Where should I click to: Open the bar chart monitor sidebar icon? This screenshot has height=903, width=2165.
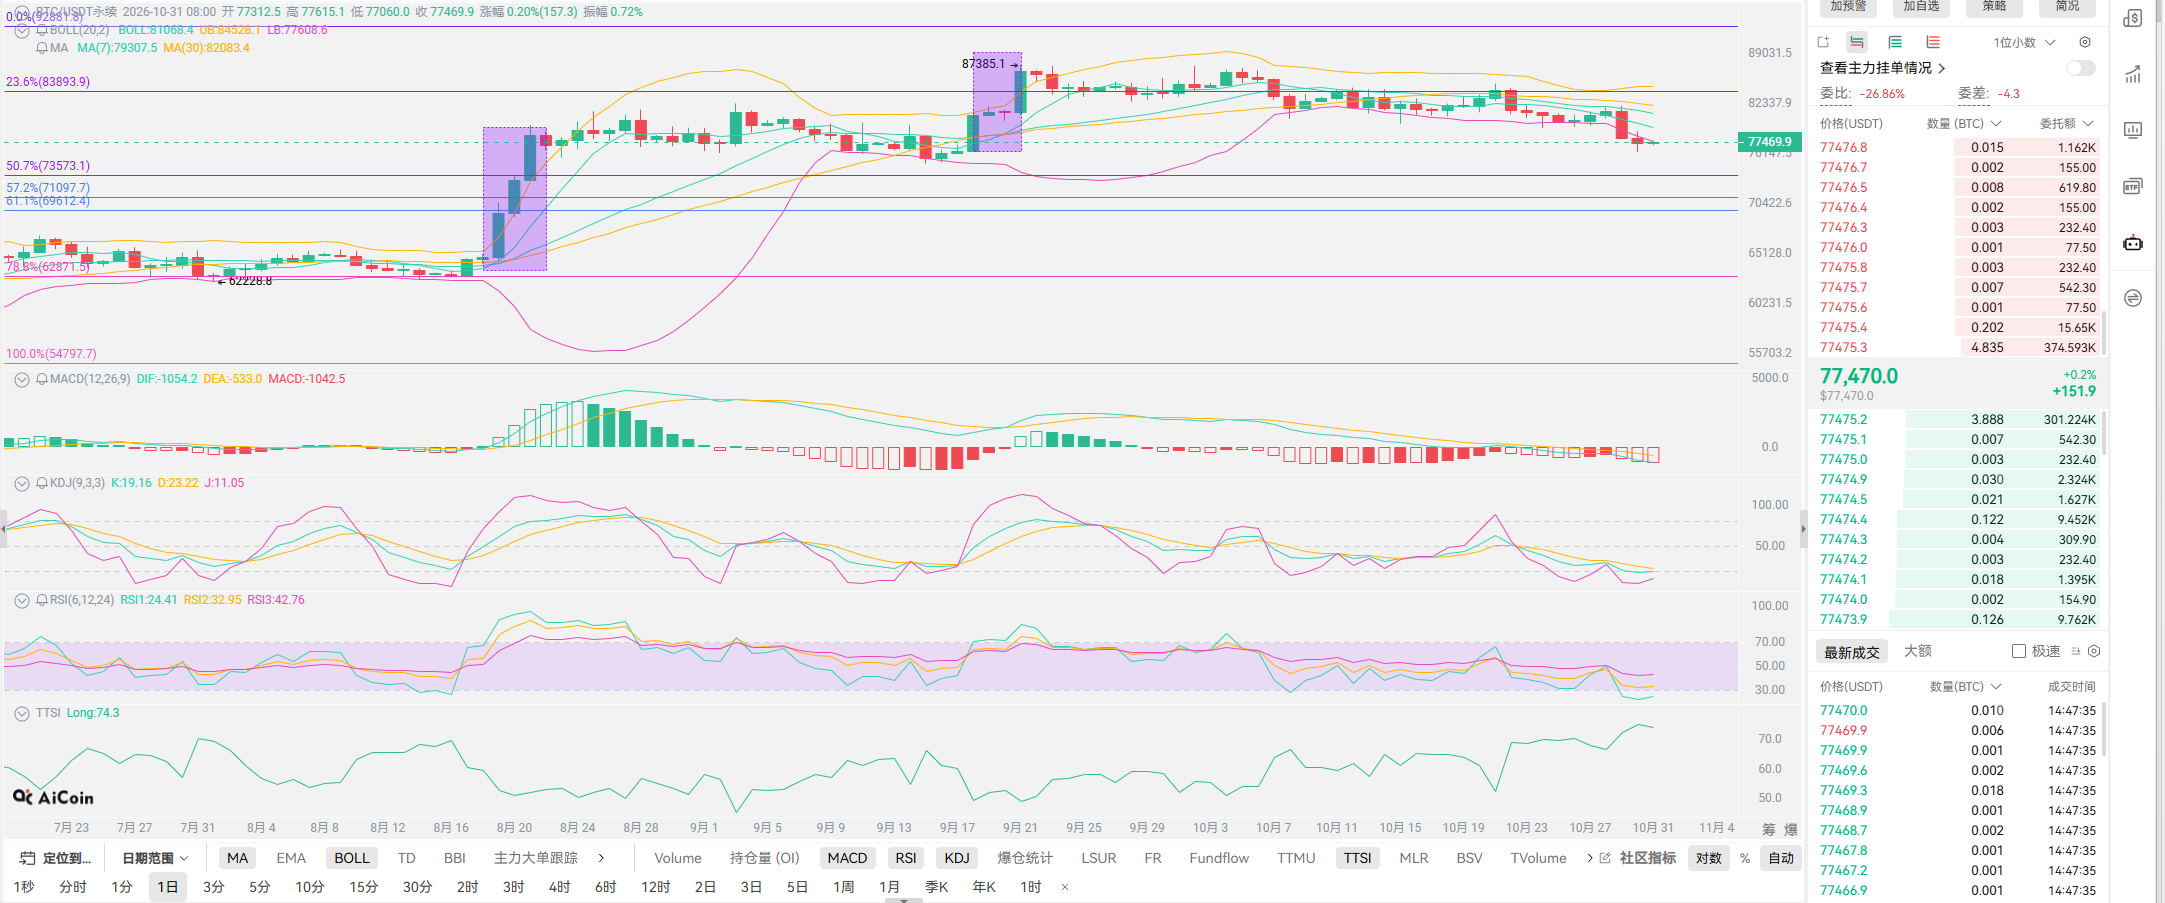[x=2132, y=130]
